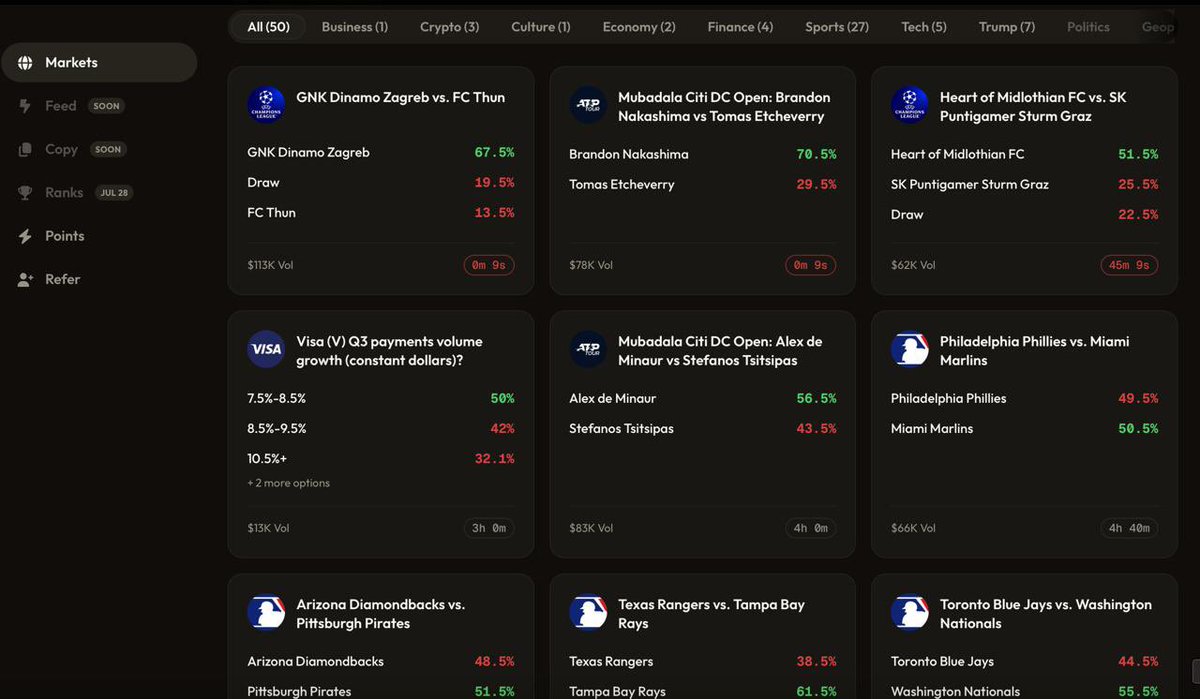Click MLB logo on Diamondbacks vs Pirates card
Screen dimensions: 1200x699
[266, 612]
